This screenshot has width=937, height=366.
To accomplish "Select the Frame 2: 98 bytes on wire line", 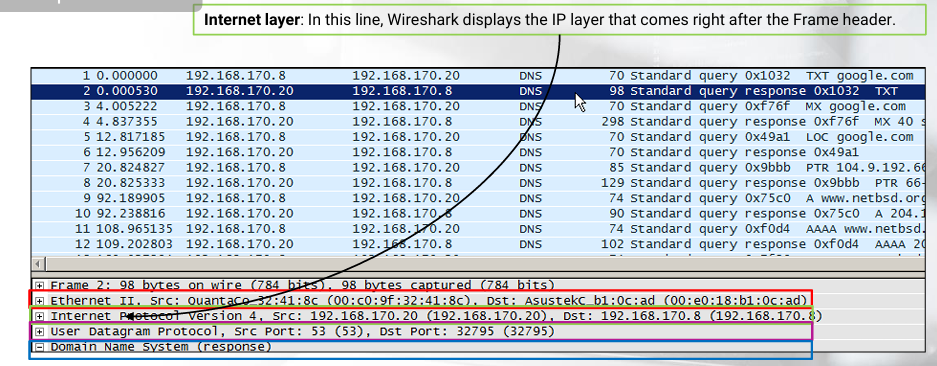I will click(x=302, y=285).
